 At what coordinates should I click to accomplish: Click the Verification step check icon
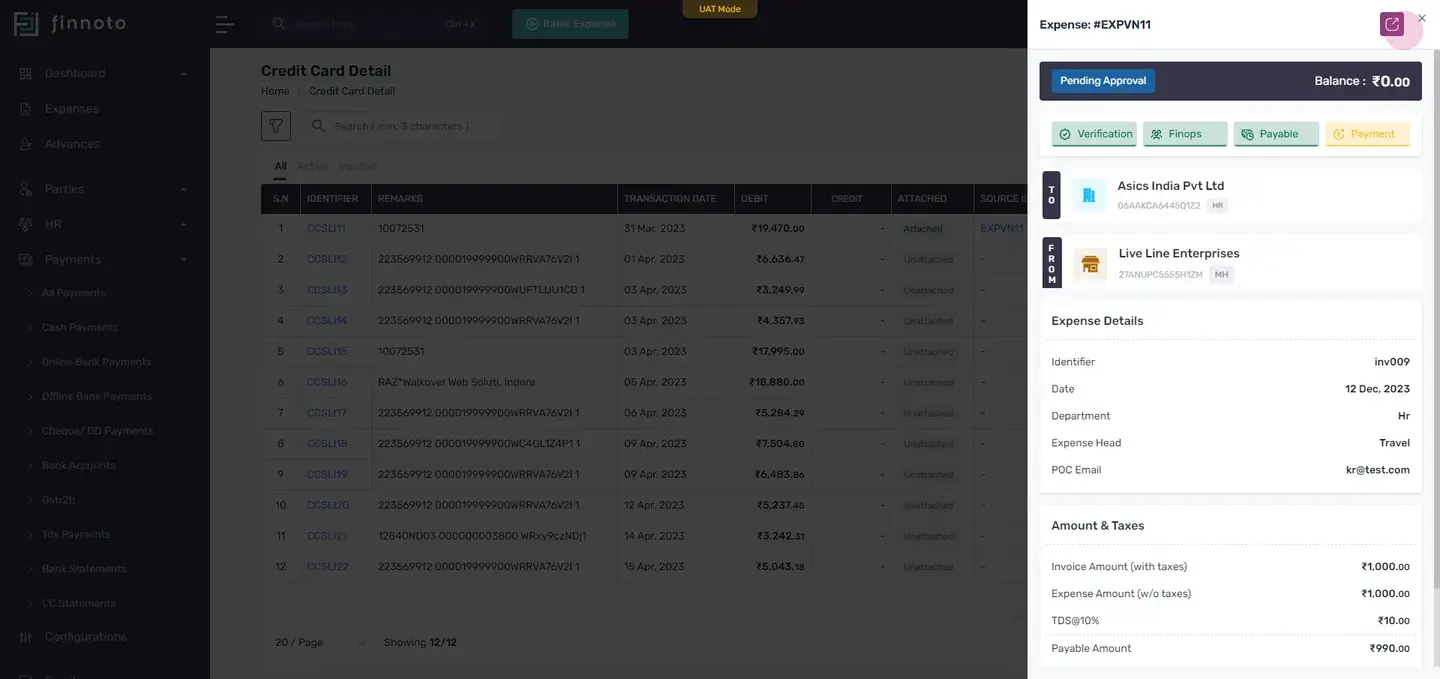click(x=1065, y=134)
